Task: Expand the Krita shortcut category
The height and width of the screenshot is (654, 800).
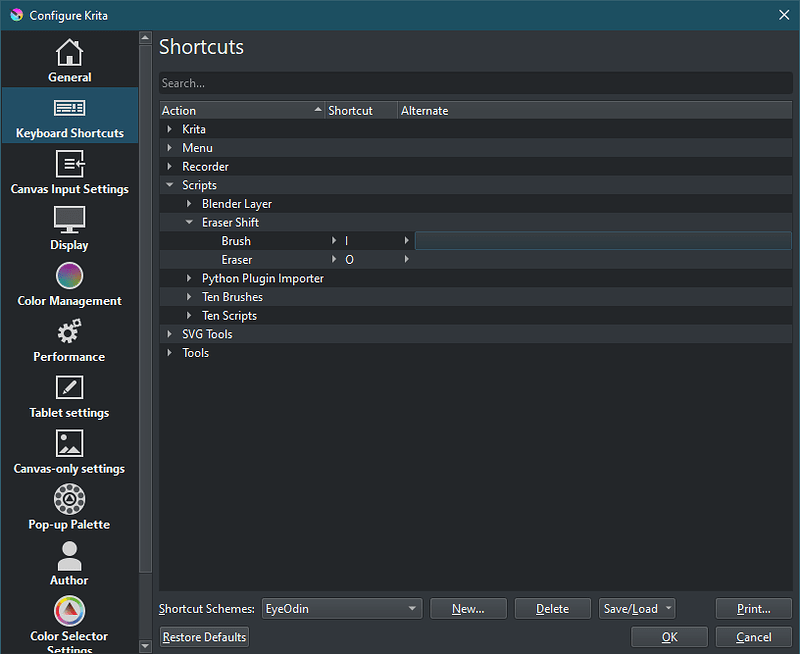Action: pyautogui.click(x=170, y=129)
